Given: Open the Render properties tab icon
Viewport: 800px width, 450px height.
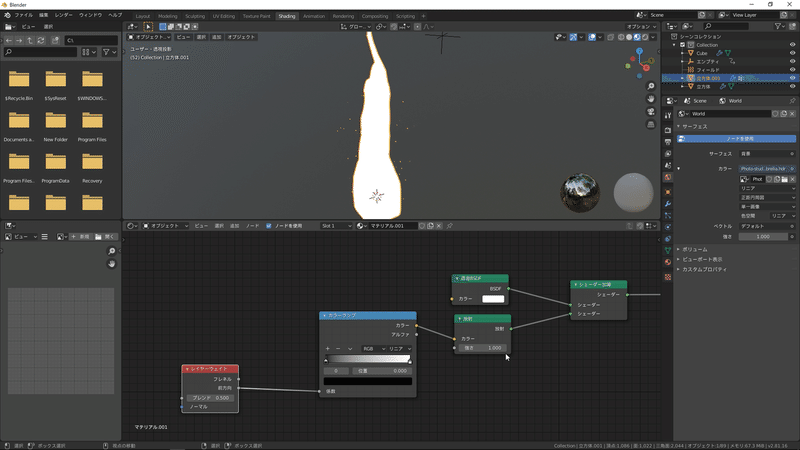Looking at the screenshot, I should 668,130.
